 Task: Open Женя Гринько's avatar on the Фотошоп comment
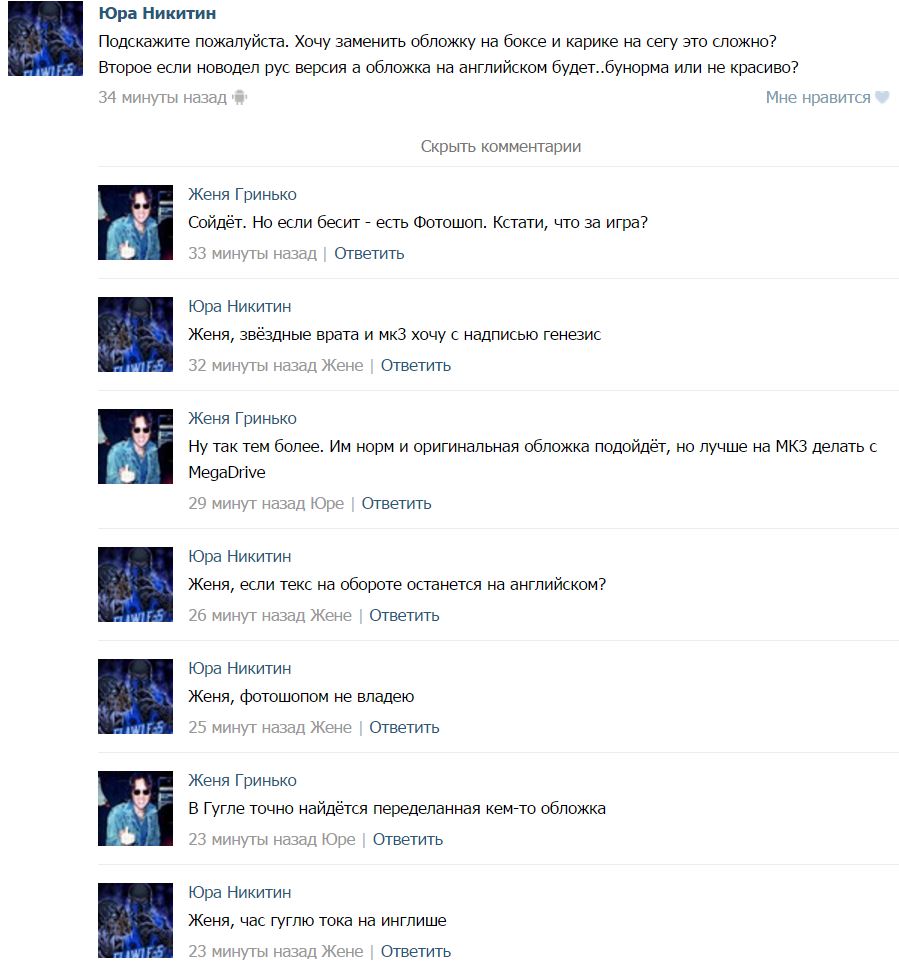click(135, 223)
